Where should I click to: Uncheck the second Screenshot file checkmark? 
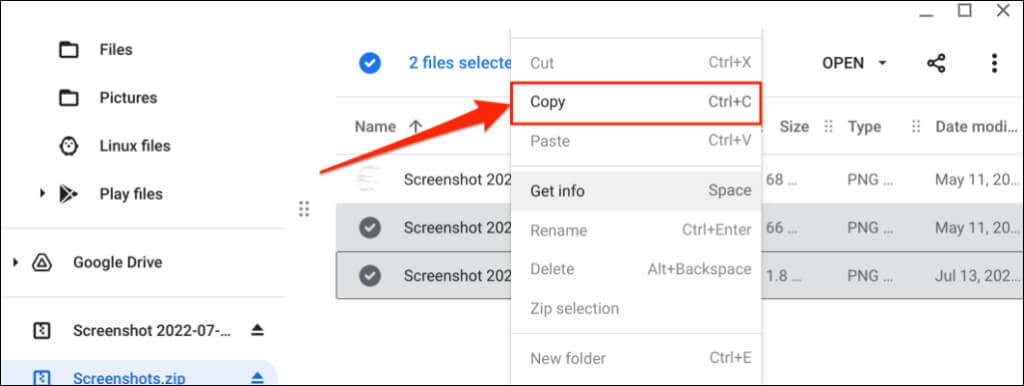tap(370, 228)
